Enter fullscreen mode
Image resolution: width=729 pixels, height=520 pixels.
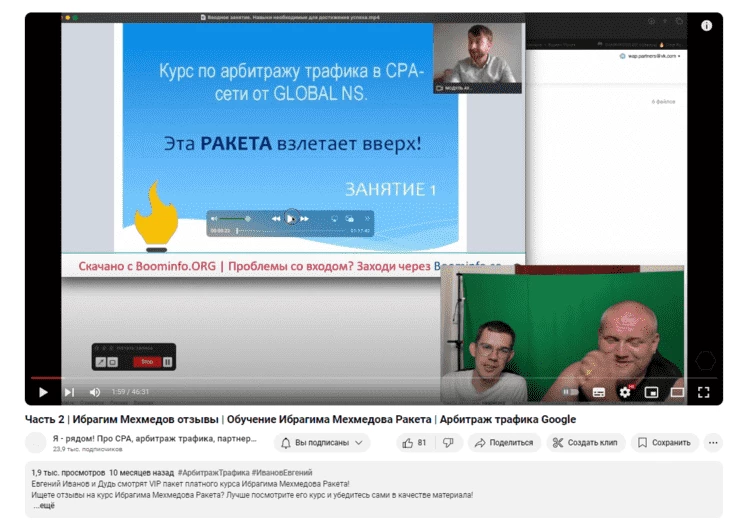pyautogui.click(x=703, y=392)
